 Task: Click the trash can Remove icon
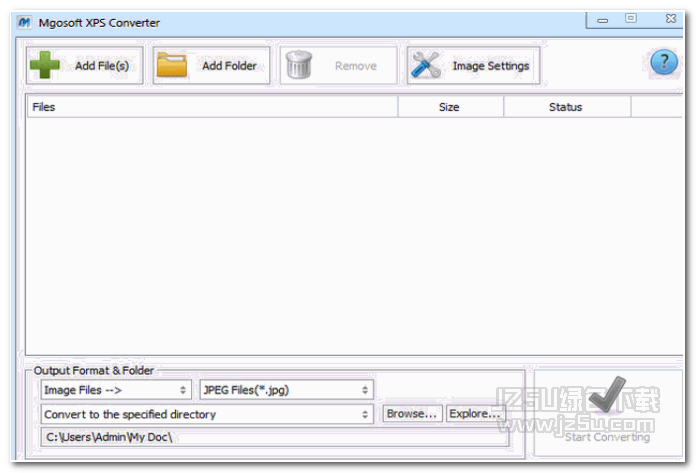(299, 65)
